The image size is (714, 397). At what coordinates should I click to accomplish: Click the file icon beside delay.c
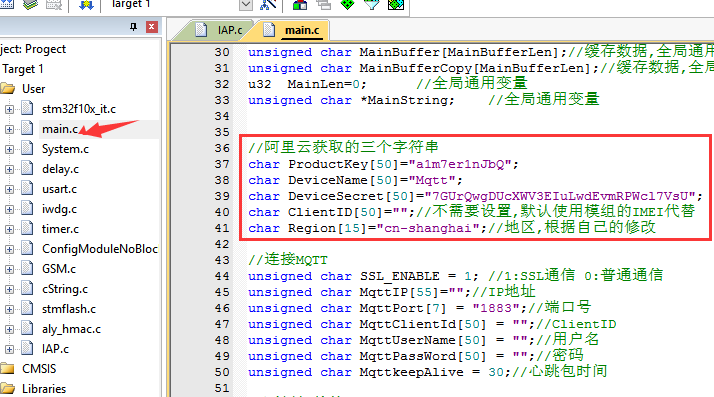click(27, 168)
